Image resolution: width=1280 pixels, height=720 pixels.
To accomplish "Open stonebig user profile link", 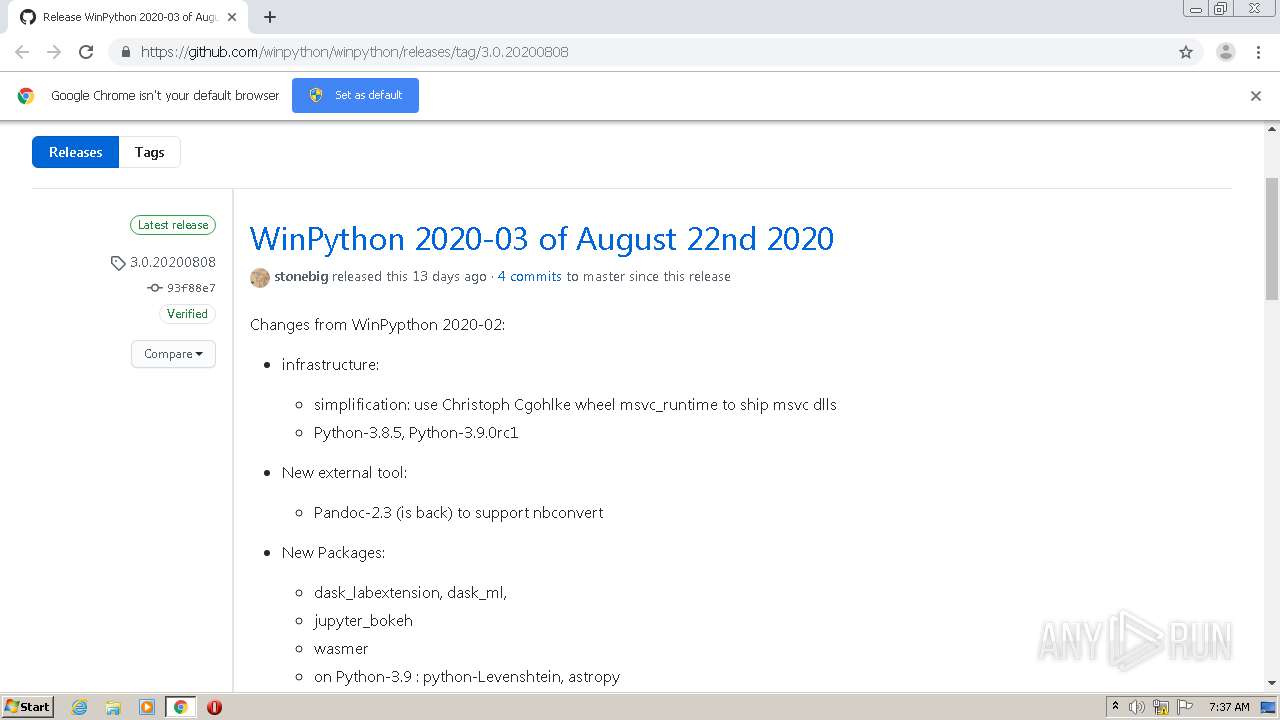I will tap(301, 276).
